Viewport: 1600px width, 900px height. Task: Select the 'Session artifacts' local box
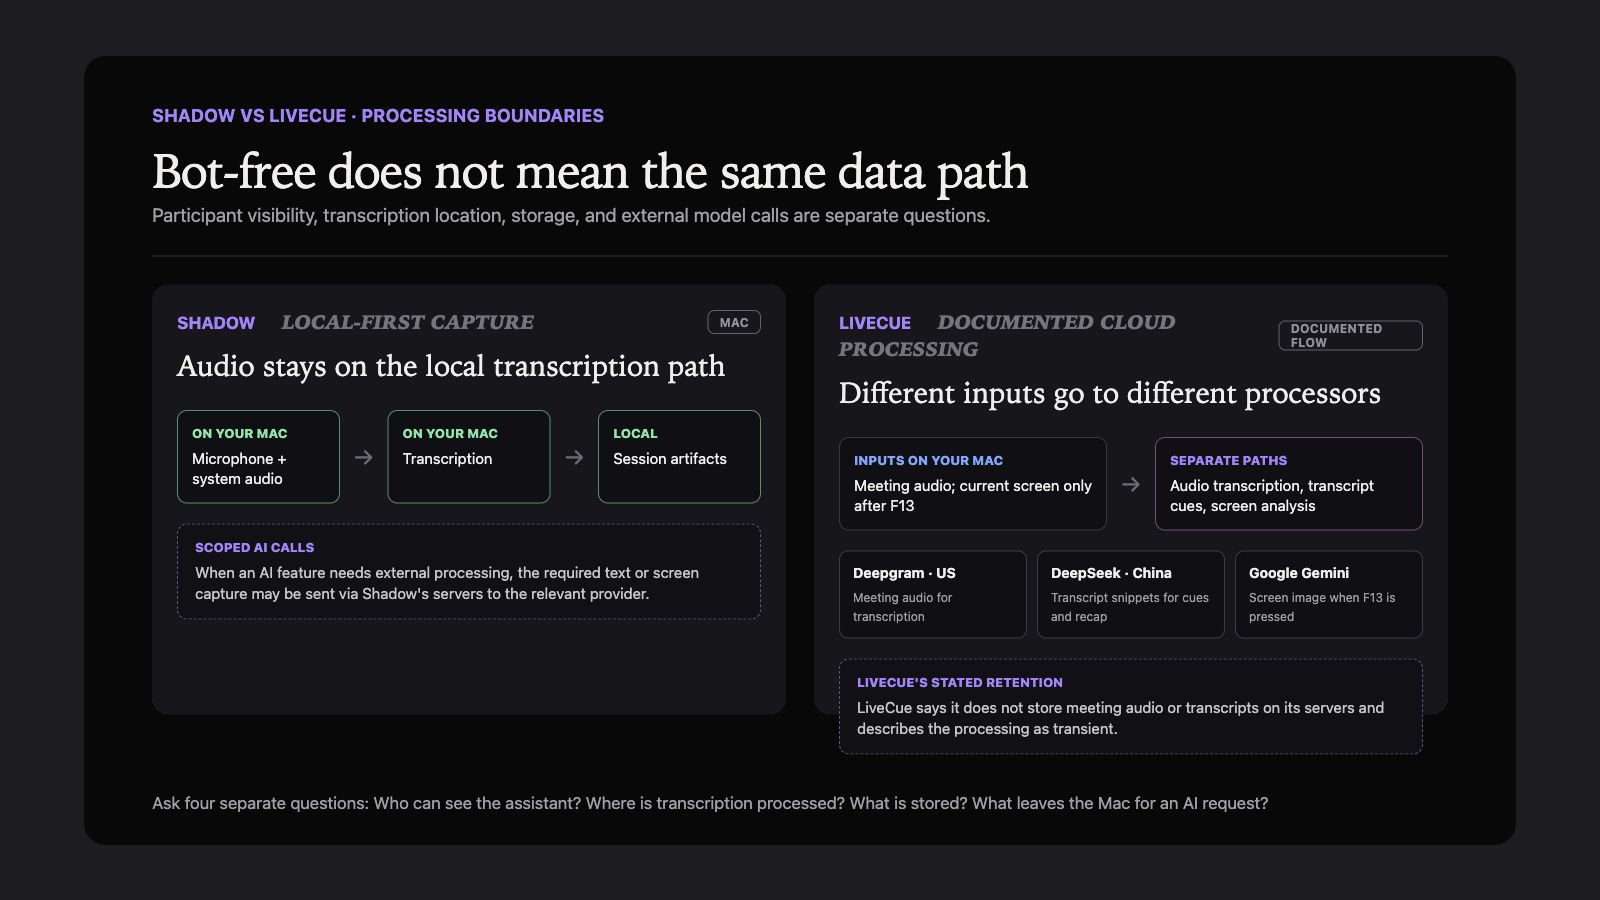point(679,457)
